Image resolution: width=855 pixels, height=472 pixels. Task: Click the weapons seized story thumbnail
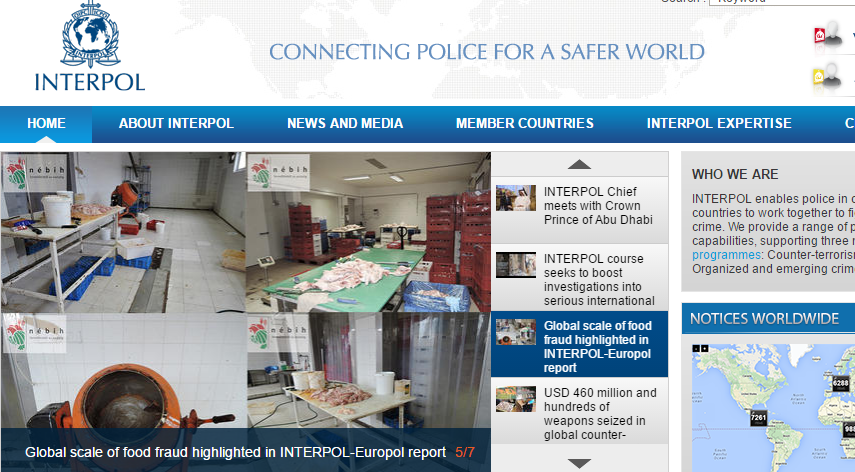tap(516, 399)
